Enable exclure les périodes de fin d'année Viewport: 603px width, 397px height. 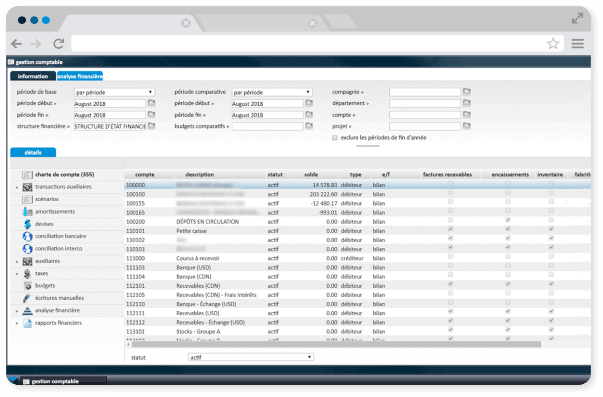(335, 138)
